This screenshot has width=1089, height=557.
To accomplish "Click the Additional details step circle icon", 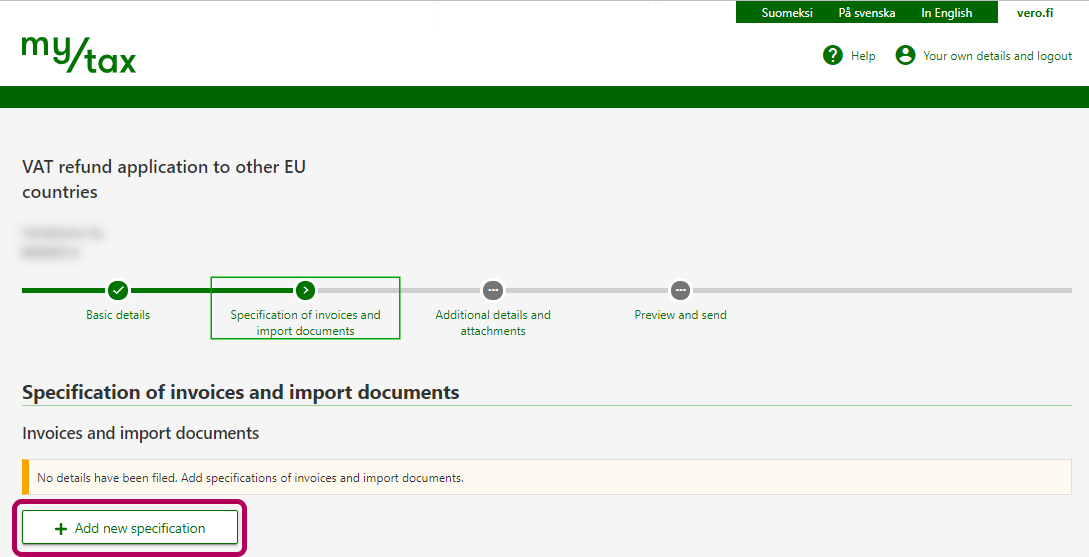I will pos(492,290).
